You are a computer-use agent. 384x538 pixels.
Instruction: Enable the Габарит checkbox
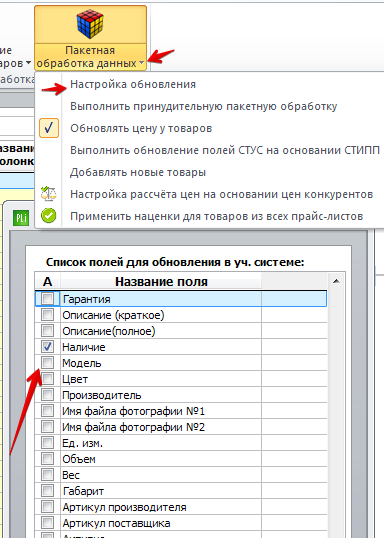pyautogui.click(x=47, y=491)
